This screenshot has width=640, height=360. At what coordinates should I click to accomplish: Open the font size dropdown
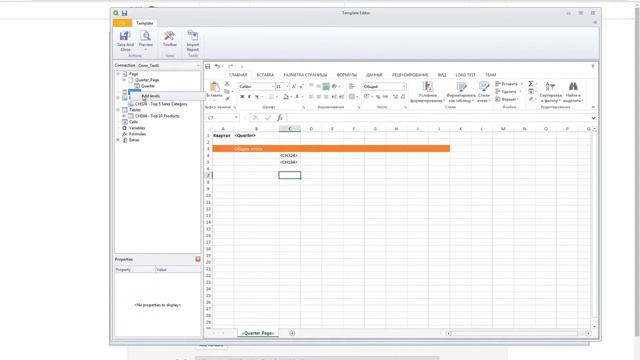click(287, 87)
